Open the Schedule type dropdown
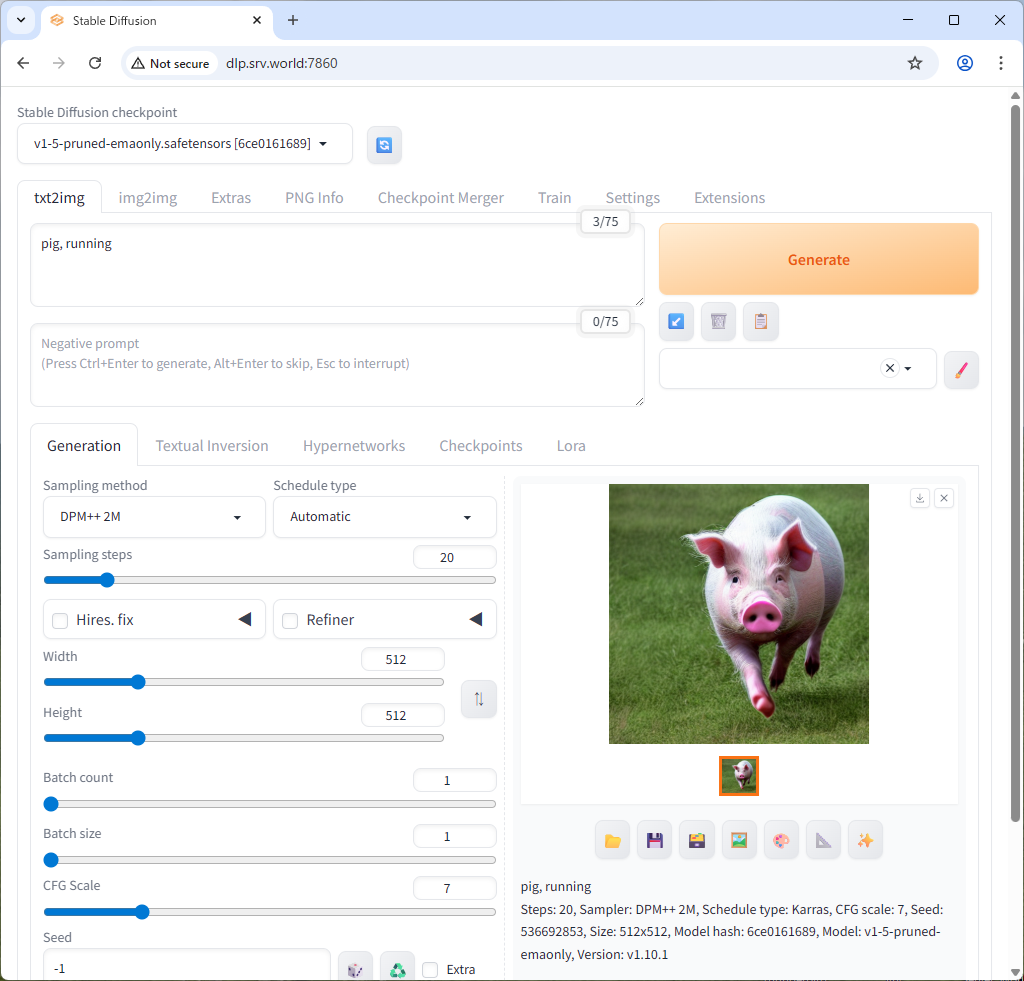The image size is (1024, 981). (385, 517)
